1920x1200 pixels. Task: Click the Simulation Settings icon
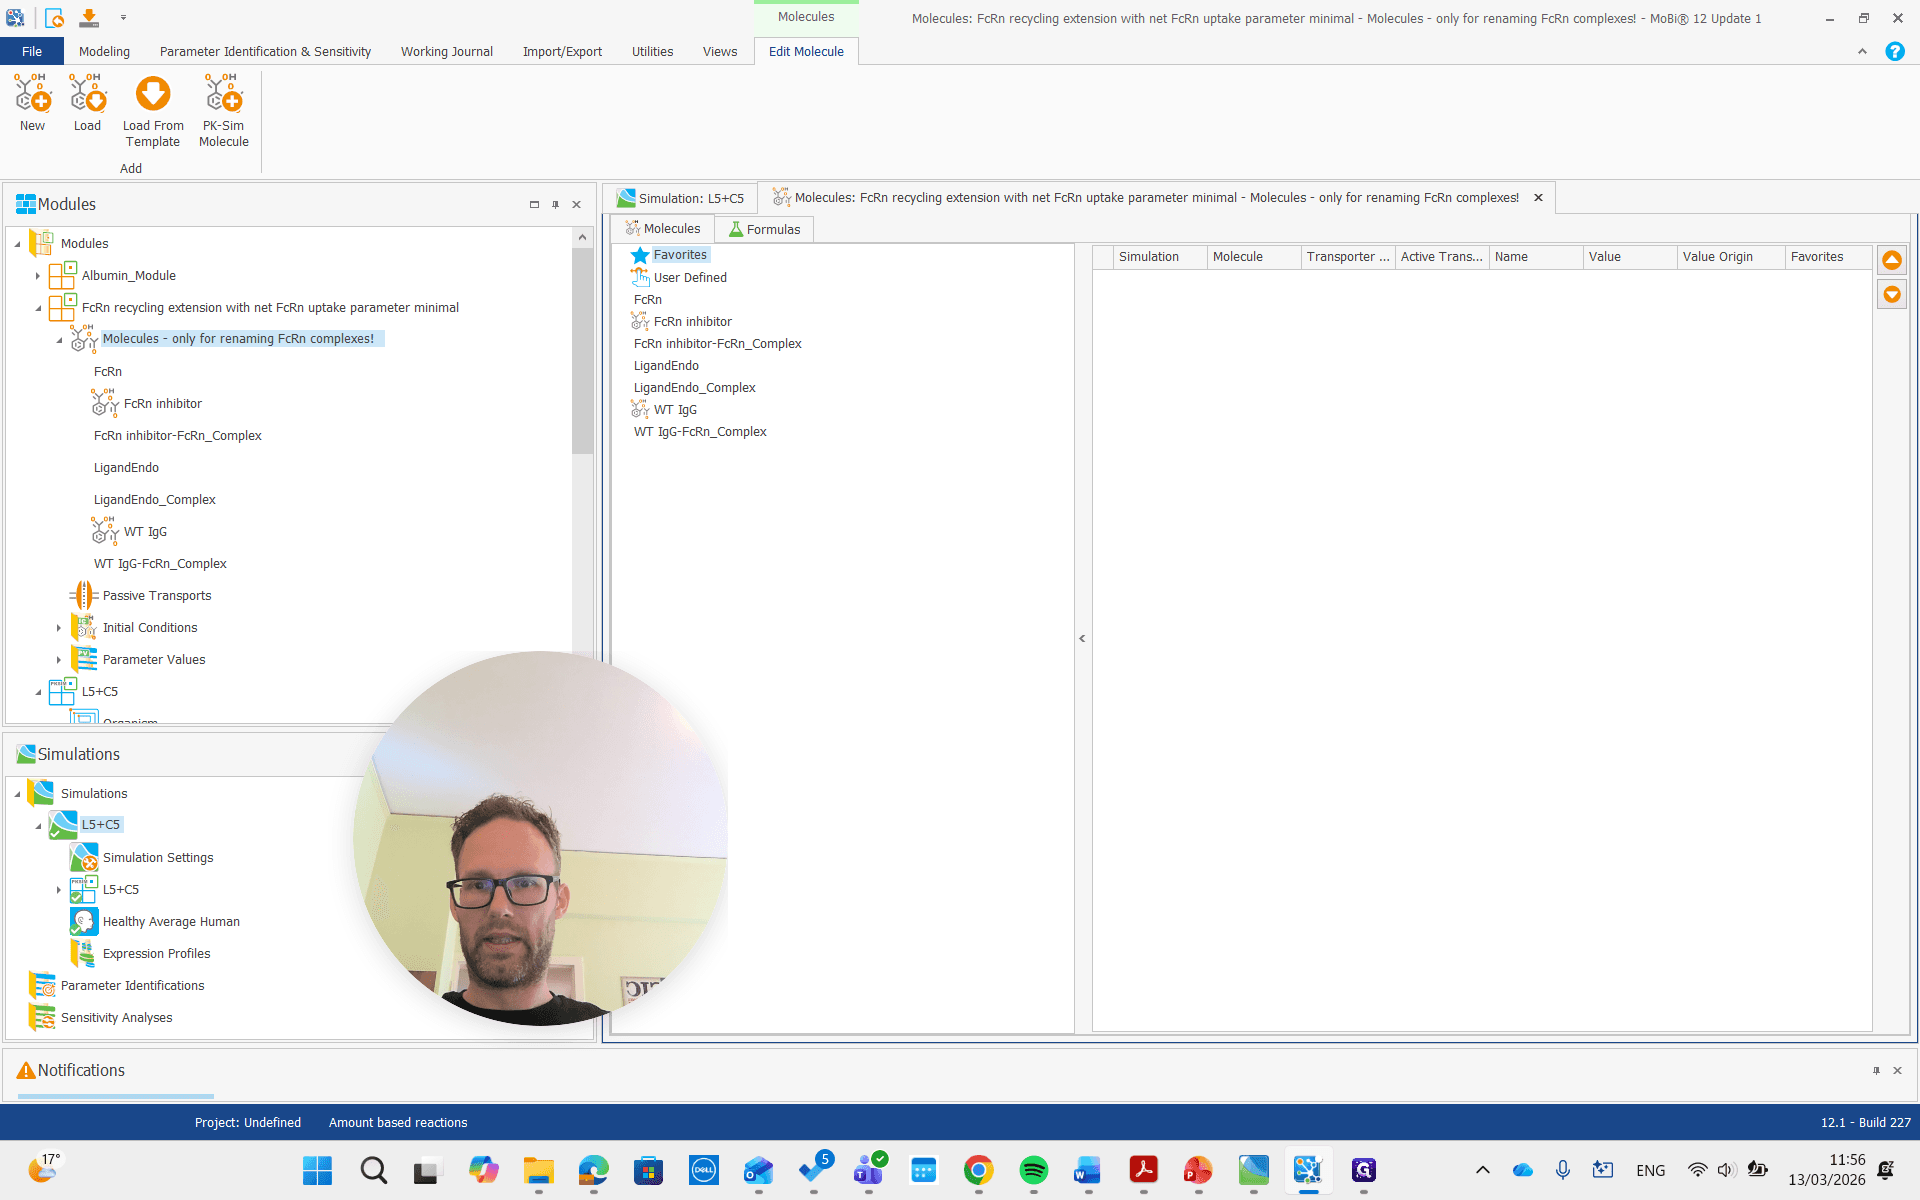[84, 857]
